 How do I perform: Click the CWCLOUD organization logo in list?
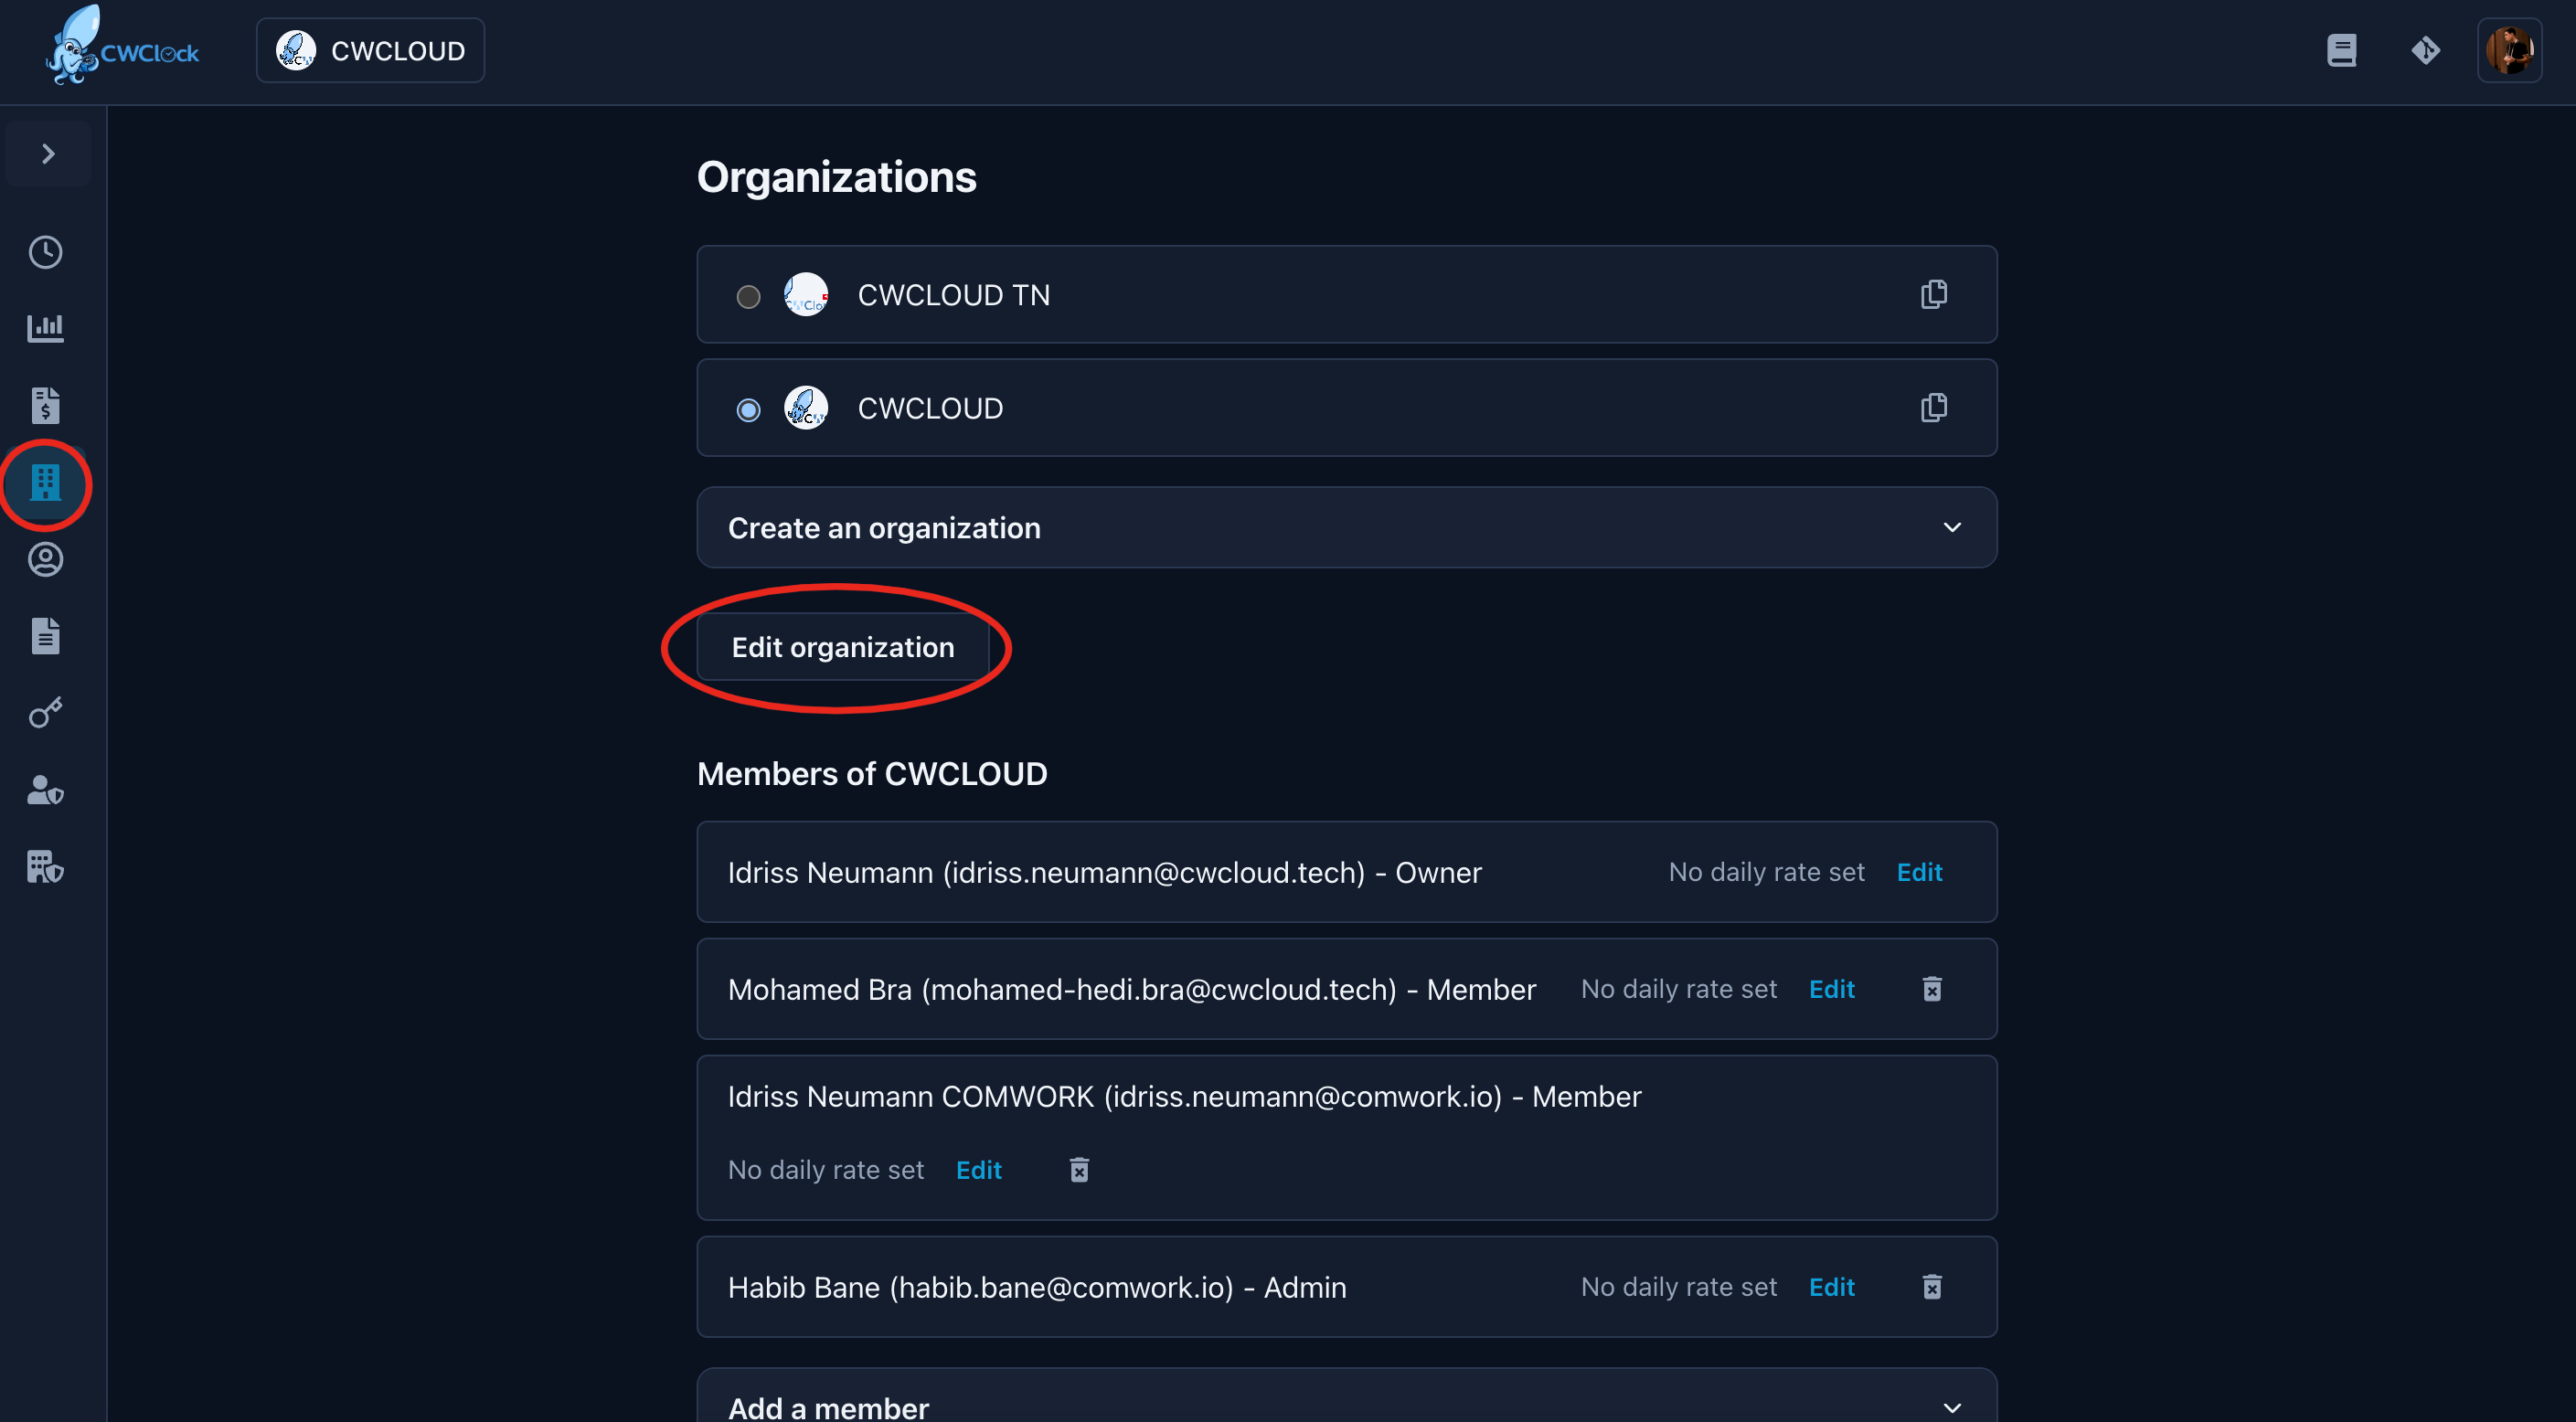pos(806,408)
